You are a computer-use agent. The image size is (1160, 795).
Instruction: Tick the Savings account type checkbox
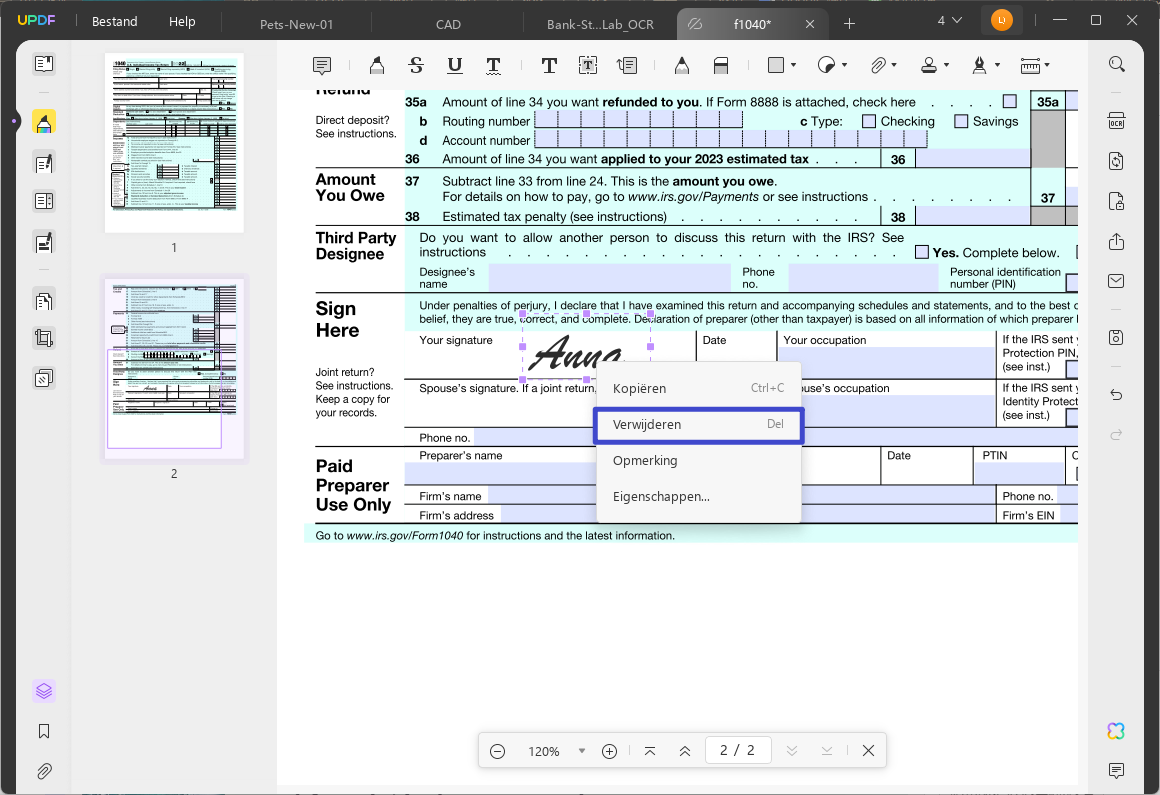961,121
